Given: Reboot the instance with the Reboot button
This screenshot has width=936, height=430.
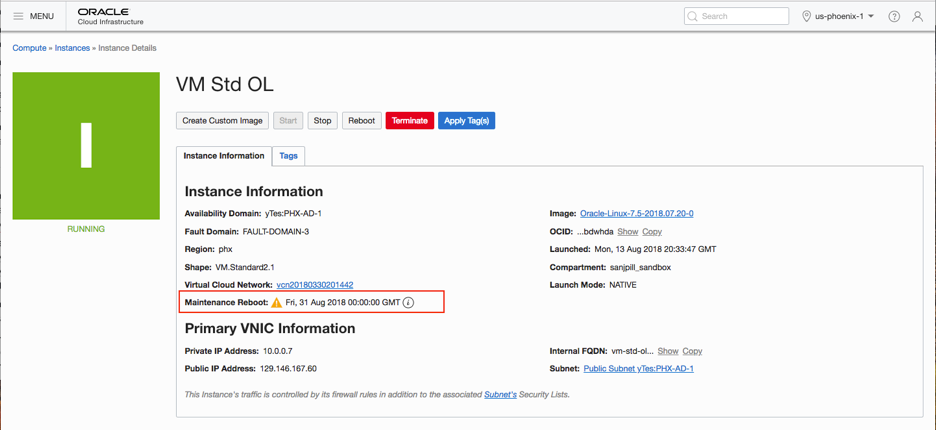Looking at the screenshot, I should (x=362, y=121).
